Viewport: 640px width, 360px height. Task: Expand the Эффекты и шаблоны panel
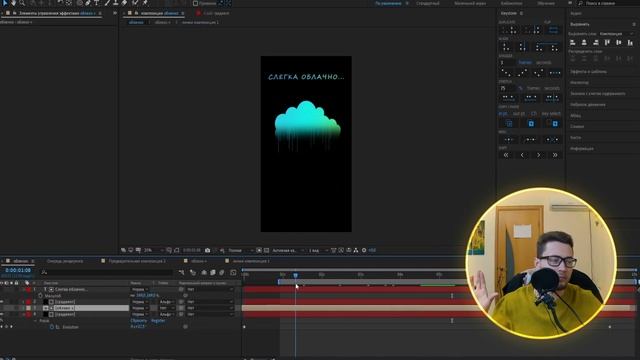(588, 72)
